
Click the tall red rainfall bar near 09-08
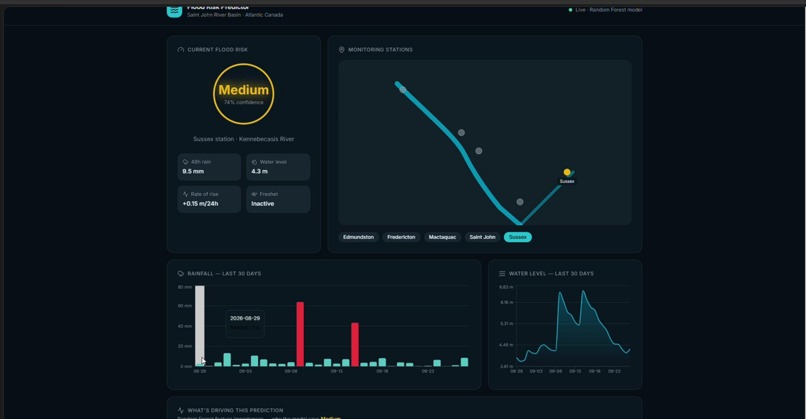(x=300, y=334)
